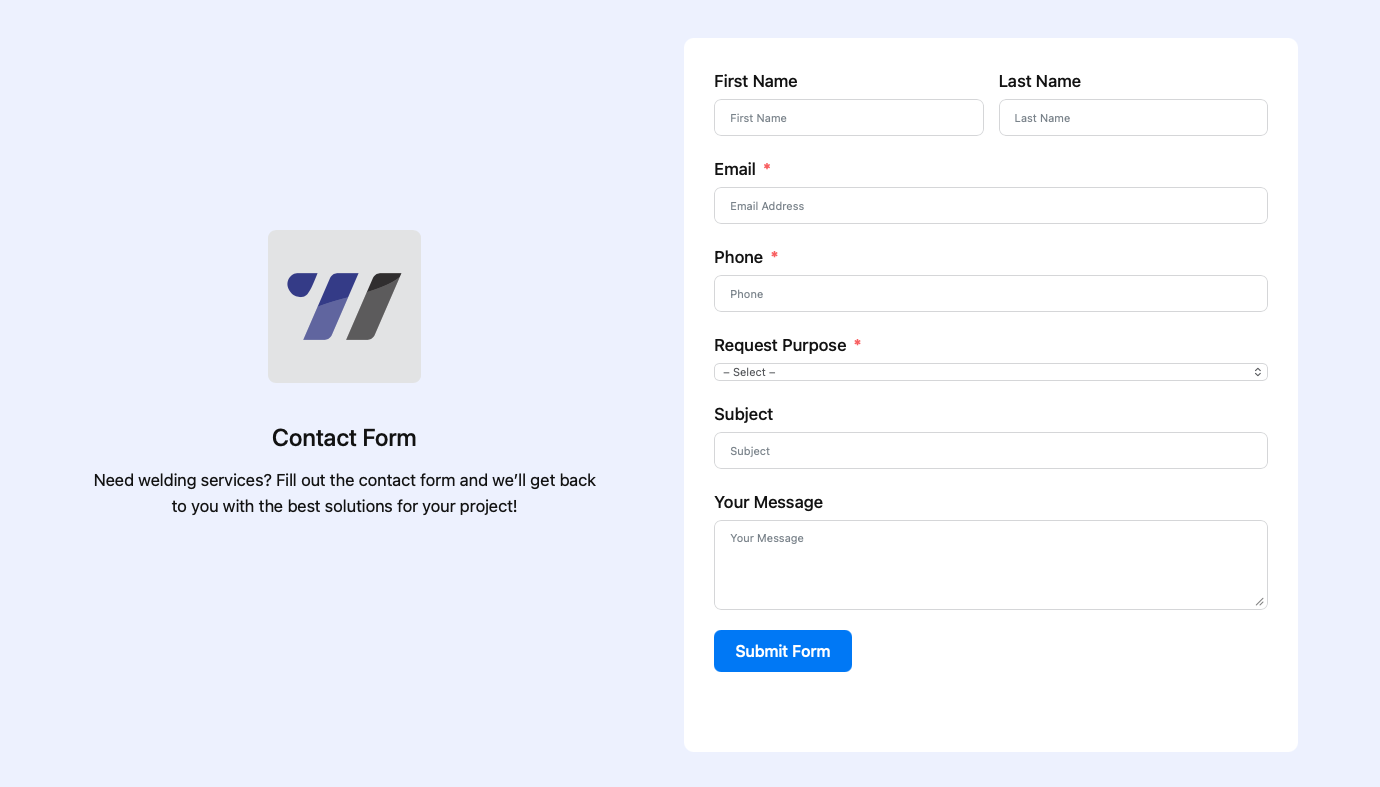Click the Contact Form heading
The width and height of the screenshot is (1380, 787).
pos(344,438)
